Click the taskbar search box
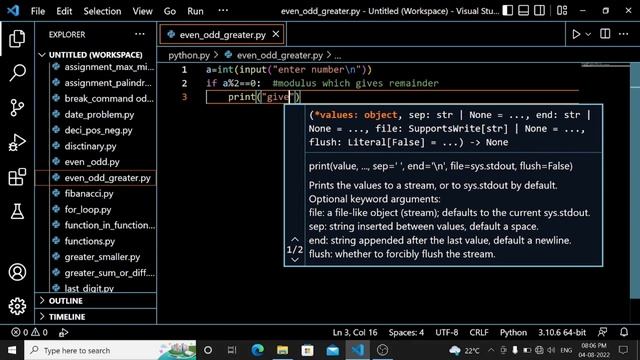 pos(110,350)
